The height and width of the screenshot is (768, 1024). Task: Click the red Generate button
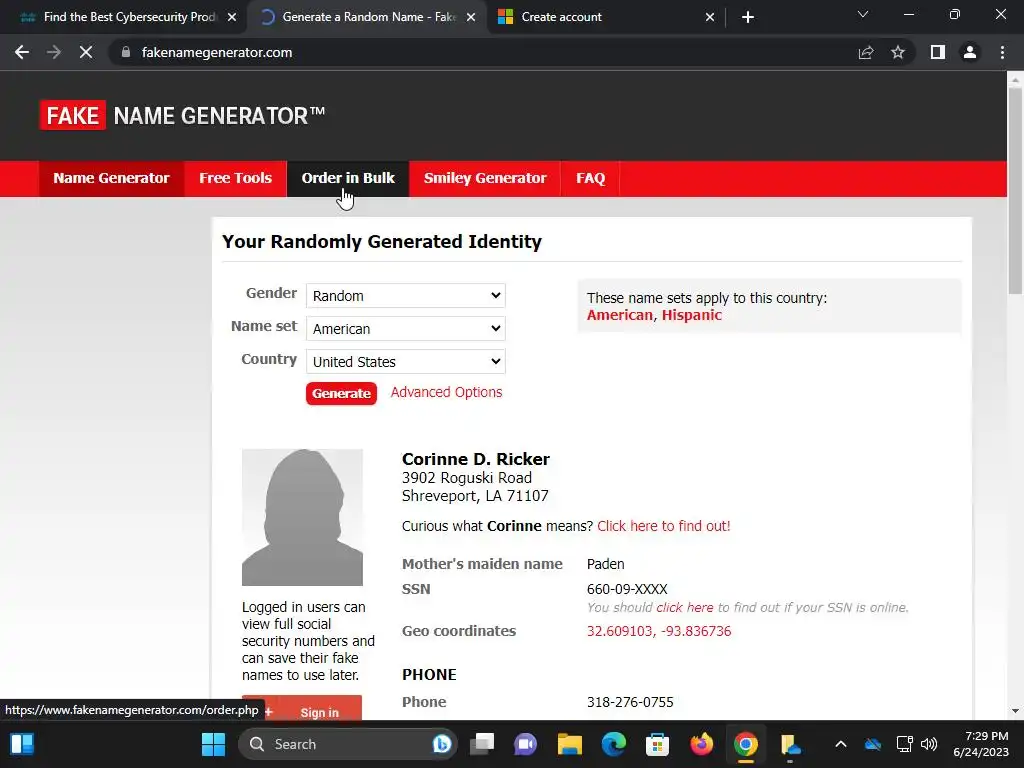pyautogui.click(x=342, y=393)
